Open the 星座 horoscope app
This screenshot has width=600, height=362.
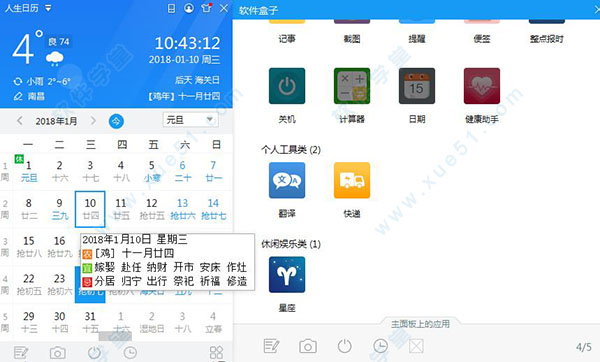click(287, 275)
